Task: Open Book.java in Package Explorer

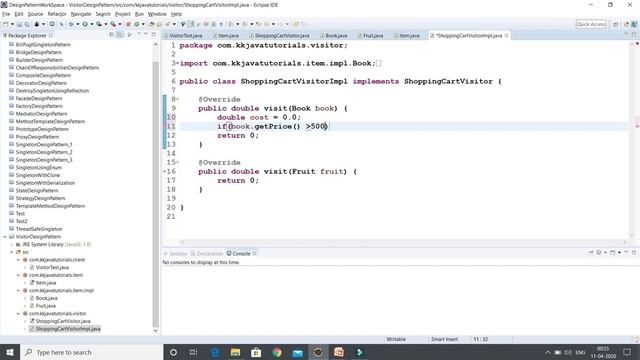Action: (47, 298)
